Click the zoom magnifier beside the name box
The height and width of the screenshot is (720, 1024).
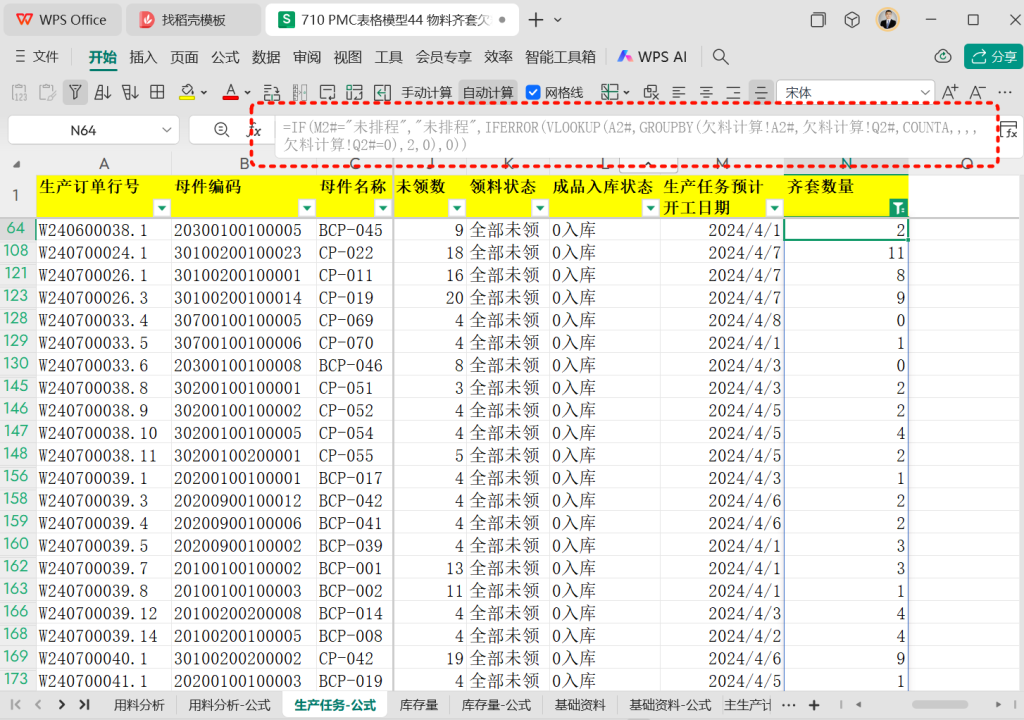pyautogui.click(x=221, y=130)
